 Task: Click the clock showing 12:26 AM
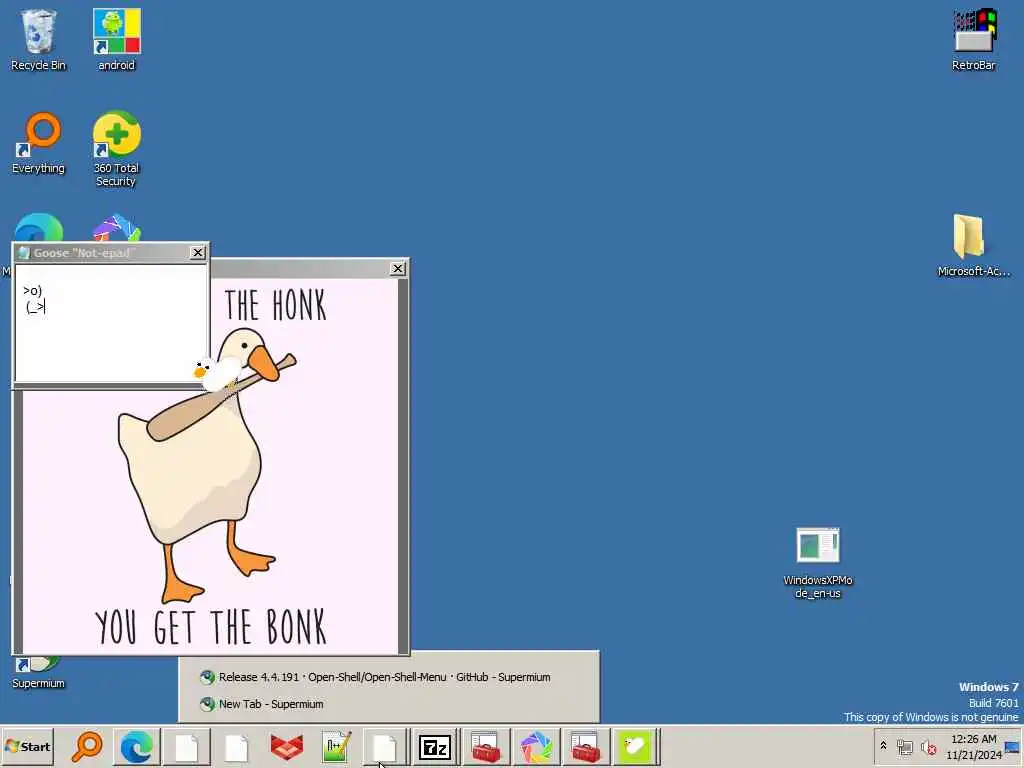(x=974, y=746)
